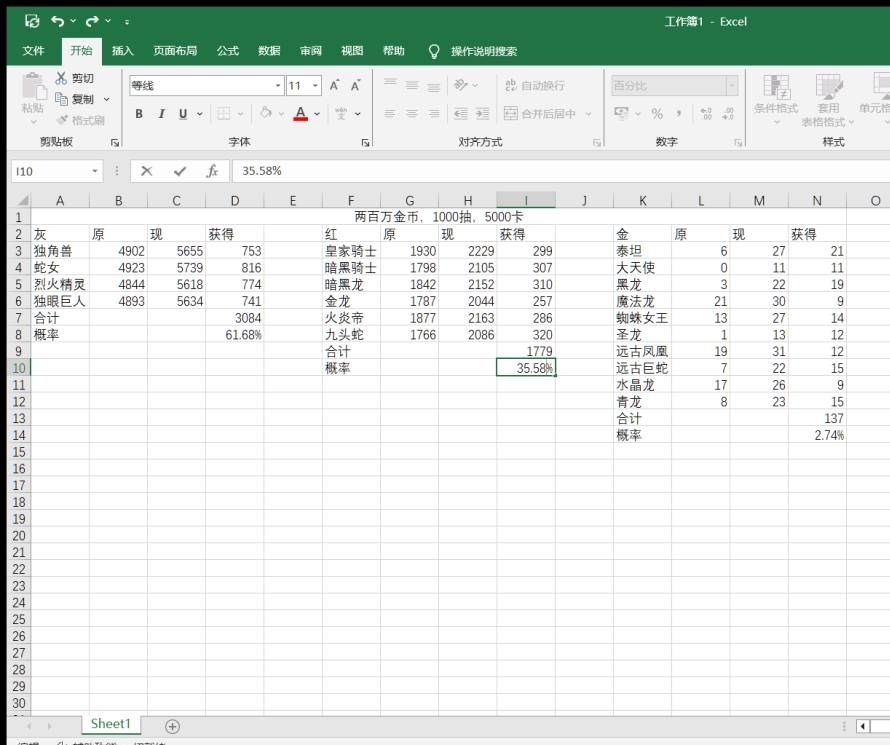Click the Save icon in quick access toolbar
This screenshot has width=890, height=745.
(x=32, y=22)
